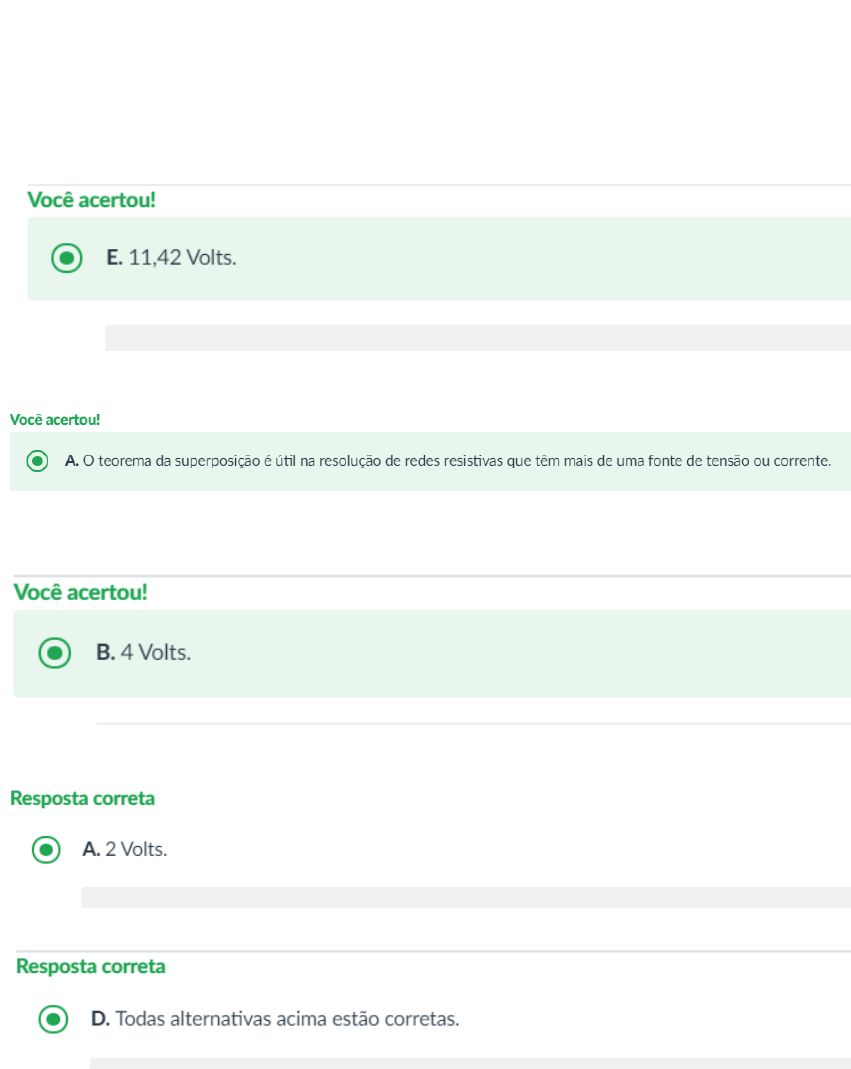The width and height of the screenshot is (851, 1069).
Task: Select the radio button beside the superposição theorem answer
Action: (38, 462)
